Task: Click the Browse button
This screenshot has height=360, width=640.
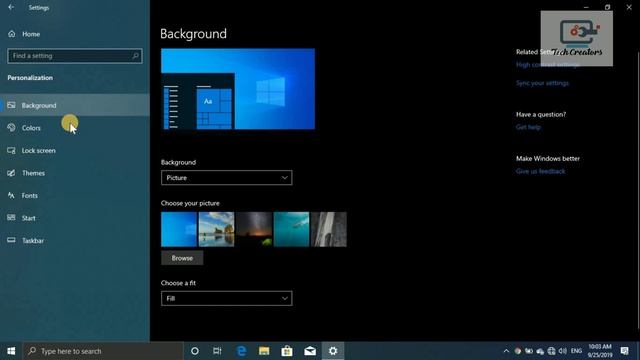Action: [x=182, y=258]
